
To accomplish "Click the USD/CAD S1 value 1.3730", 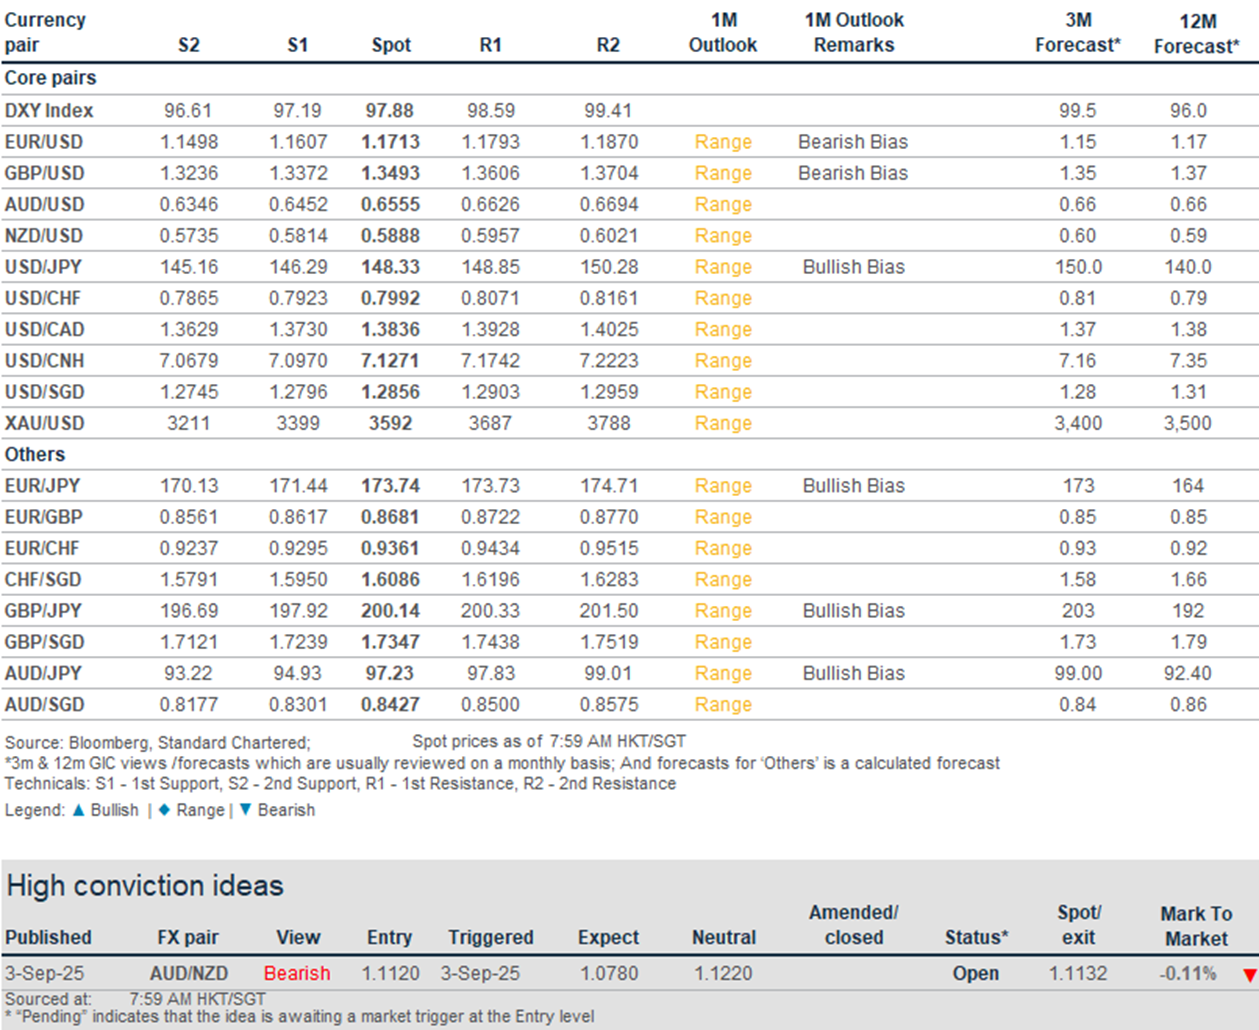I will pos(298,330).
